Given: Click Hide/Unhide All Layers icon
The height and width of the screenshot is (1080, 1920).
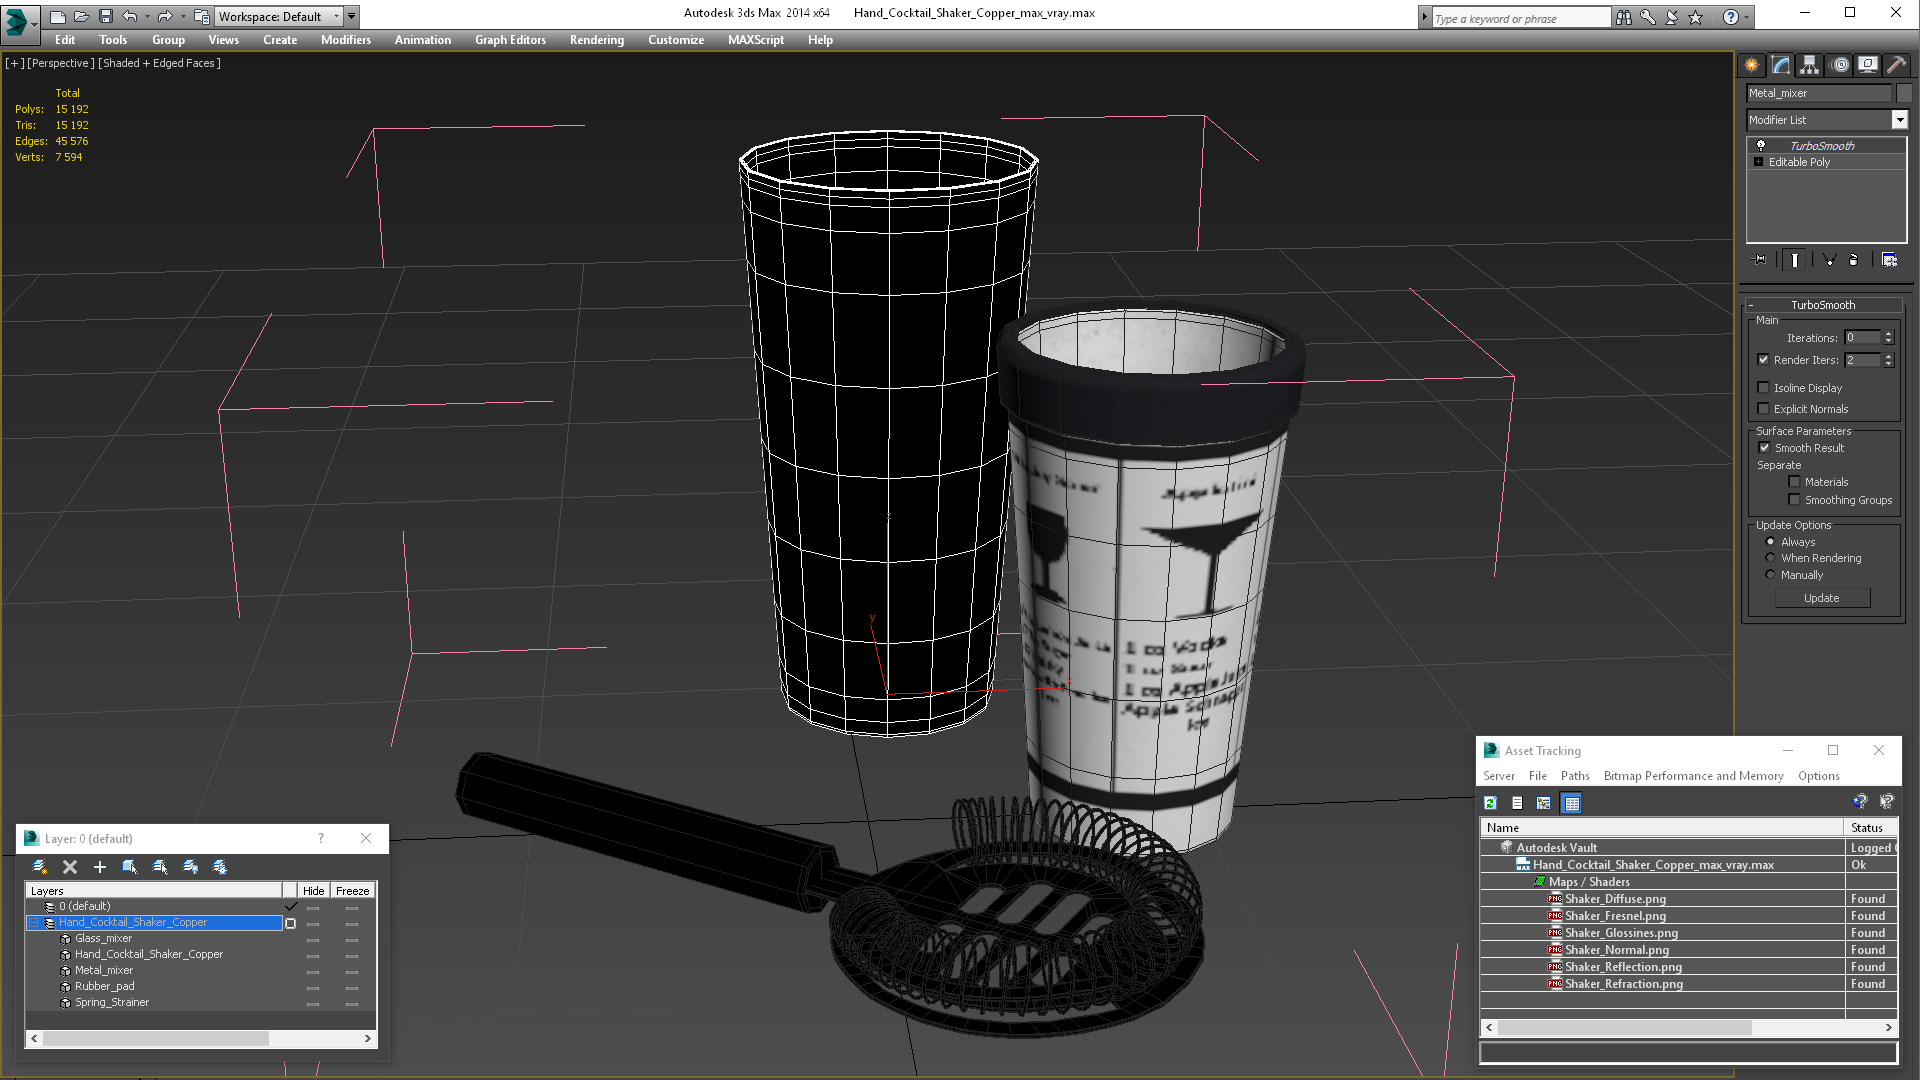Looking at the screenshot, I should tap(190, 867).
